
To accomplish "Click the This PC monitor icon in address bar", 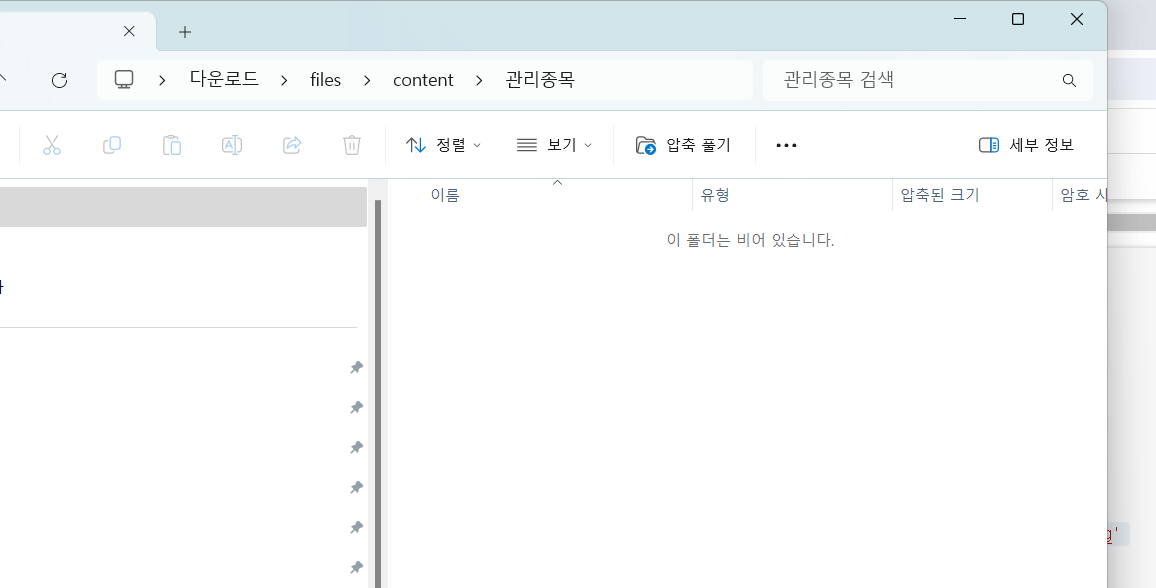I will click(124, 80).
